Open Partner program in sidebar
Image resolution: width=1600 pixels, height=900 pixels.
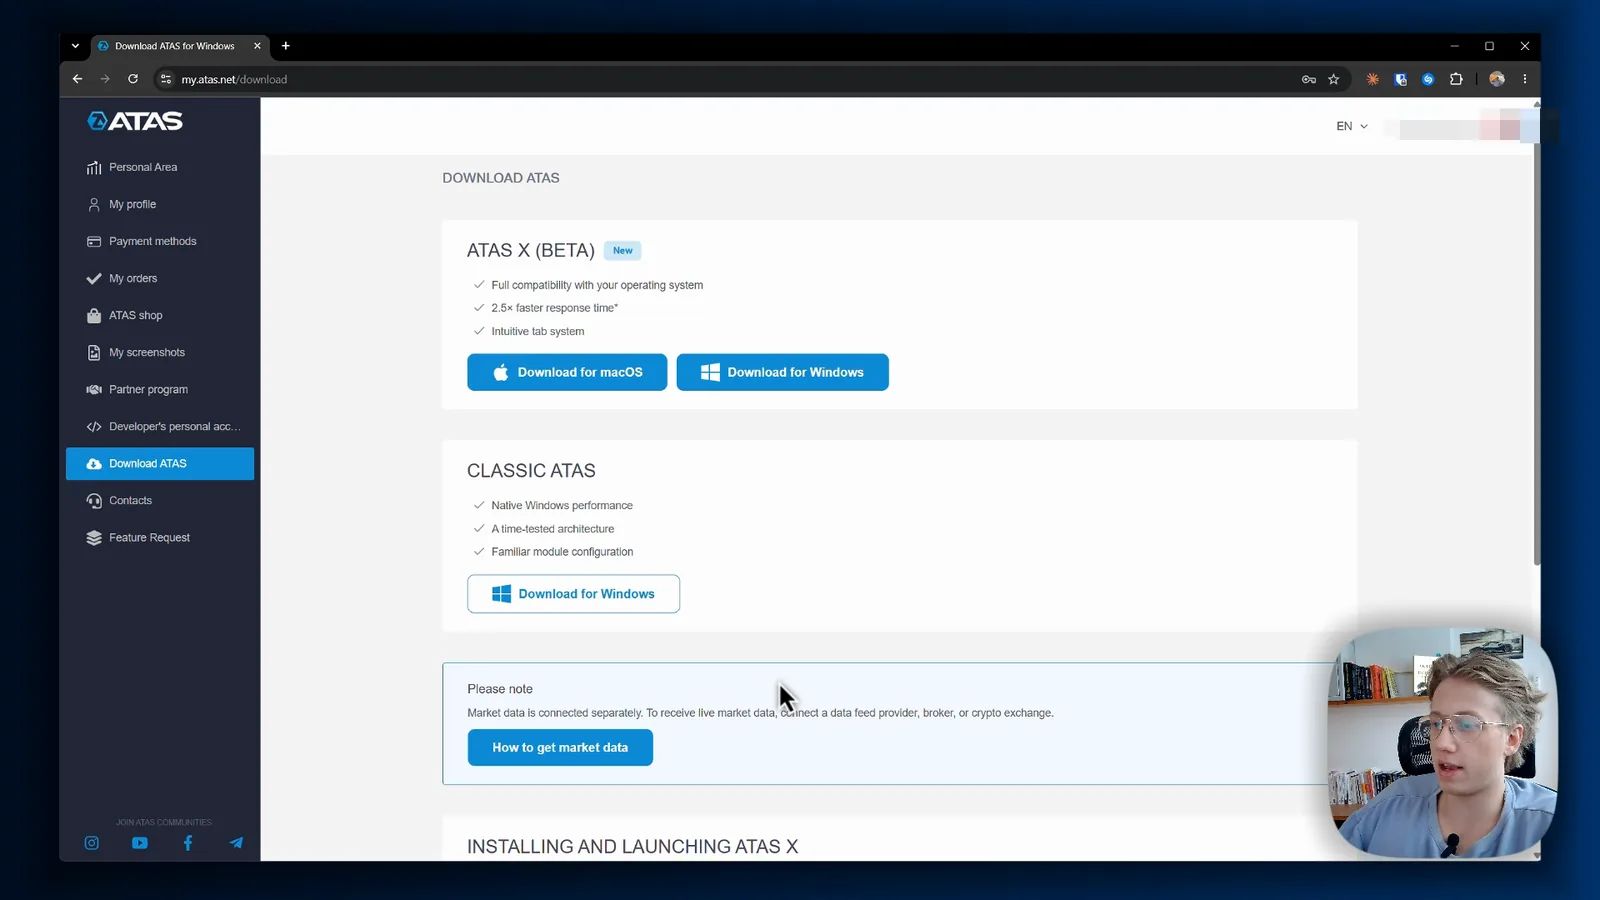[x=160, y=389]
